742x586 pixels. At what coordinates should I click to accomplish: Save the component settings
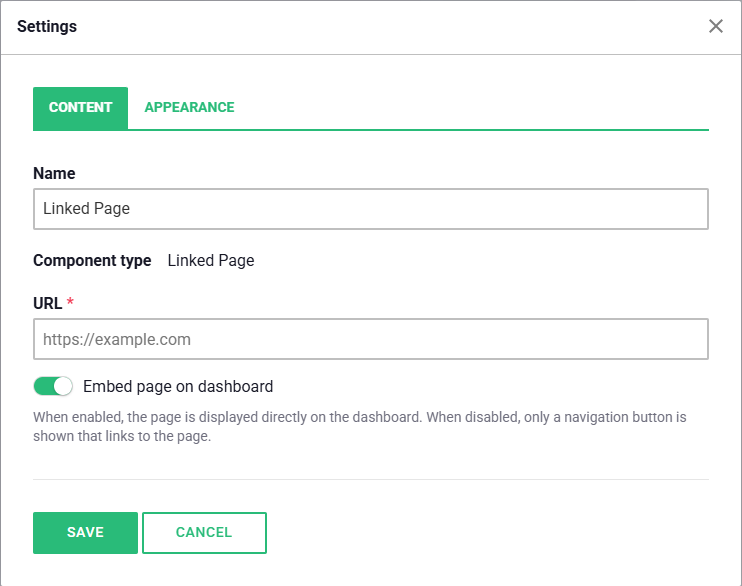85,533
